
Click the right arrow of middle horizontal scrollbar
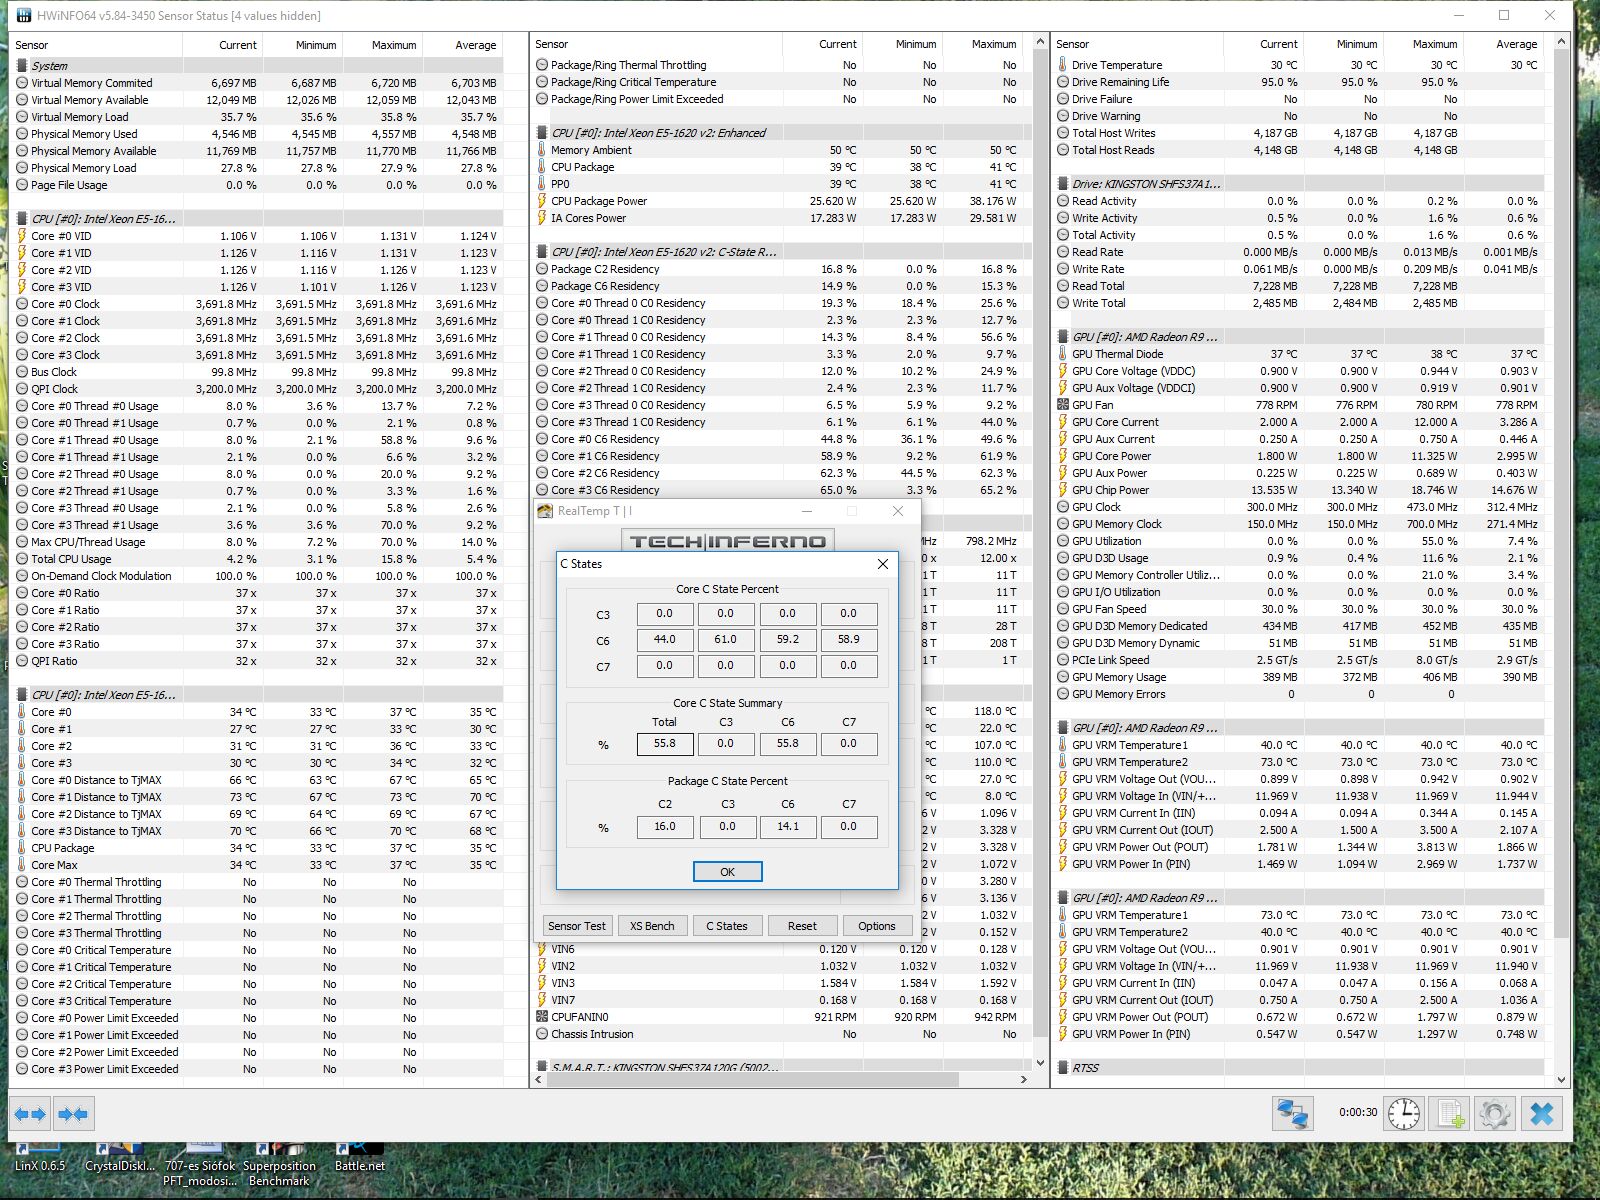(x=1024, y=1080)
